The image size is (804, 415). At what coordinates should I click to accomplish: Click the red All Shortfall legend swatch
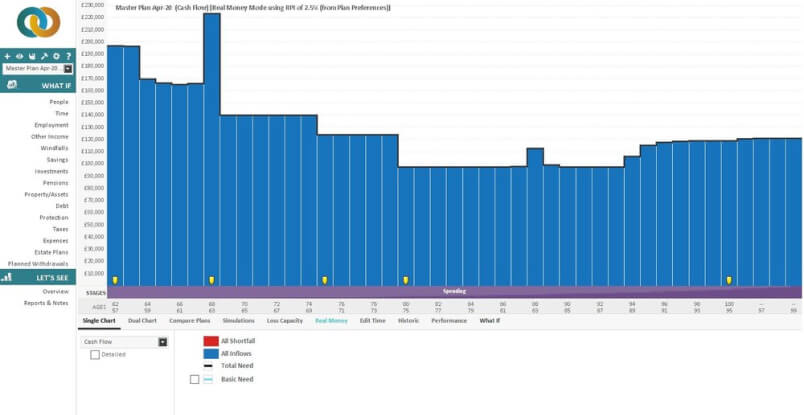click(210, 341)
